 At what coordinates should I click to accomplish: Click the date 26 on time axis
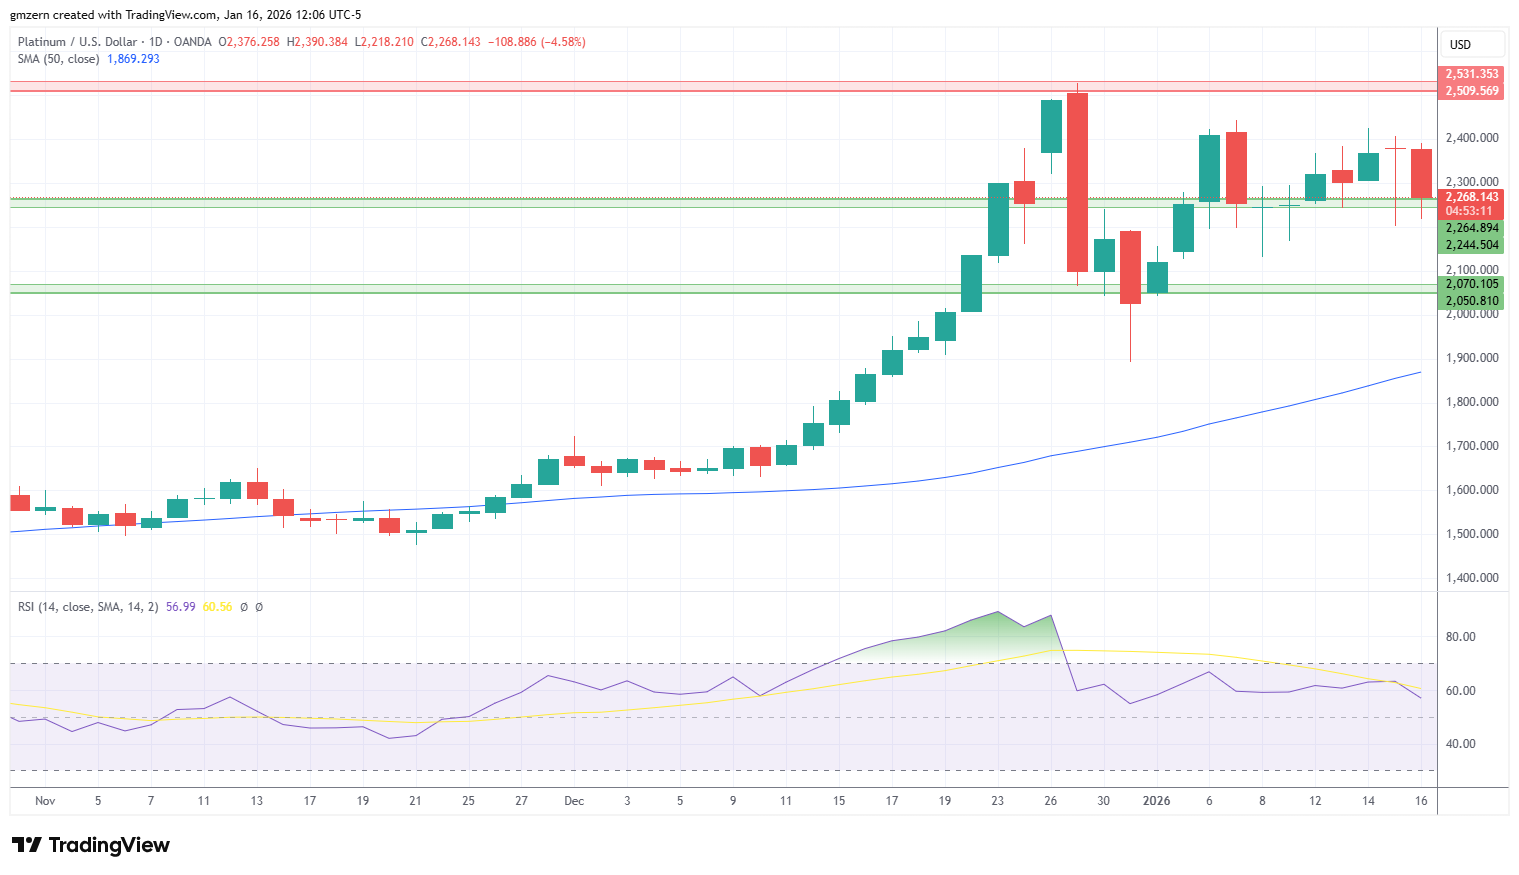pyautogui.click(x=1050, y=801)
